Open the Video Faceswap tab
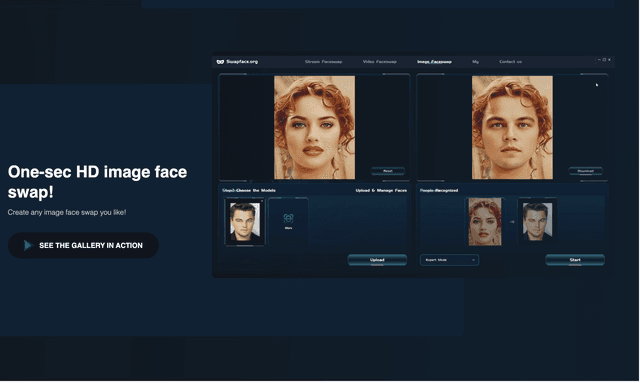The width and height of the screenshot is (640, 383). [x=380, y=62]
